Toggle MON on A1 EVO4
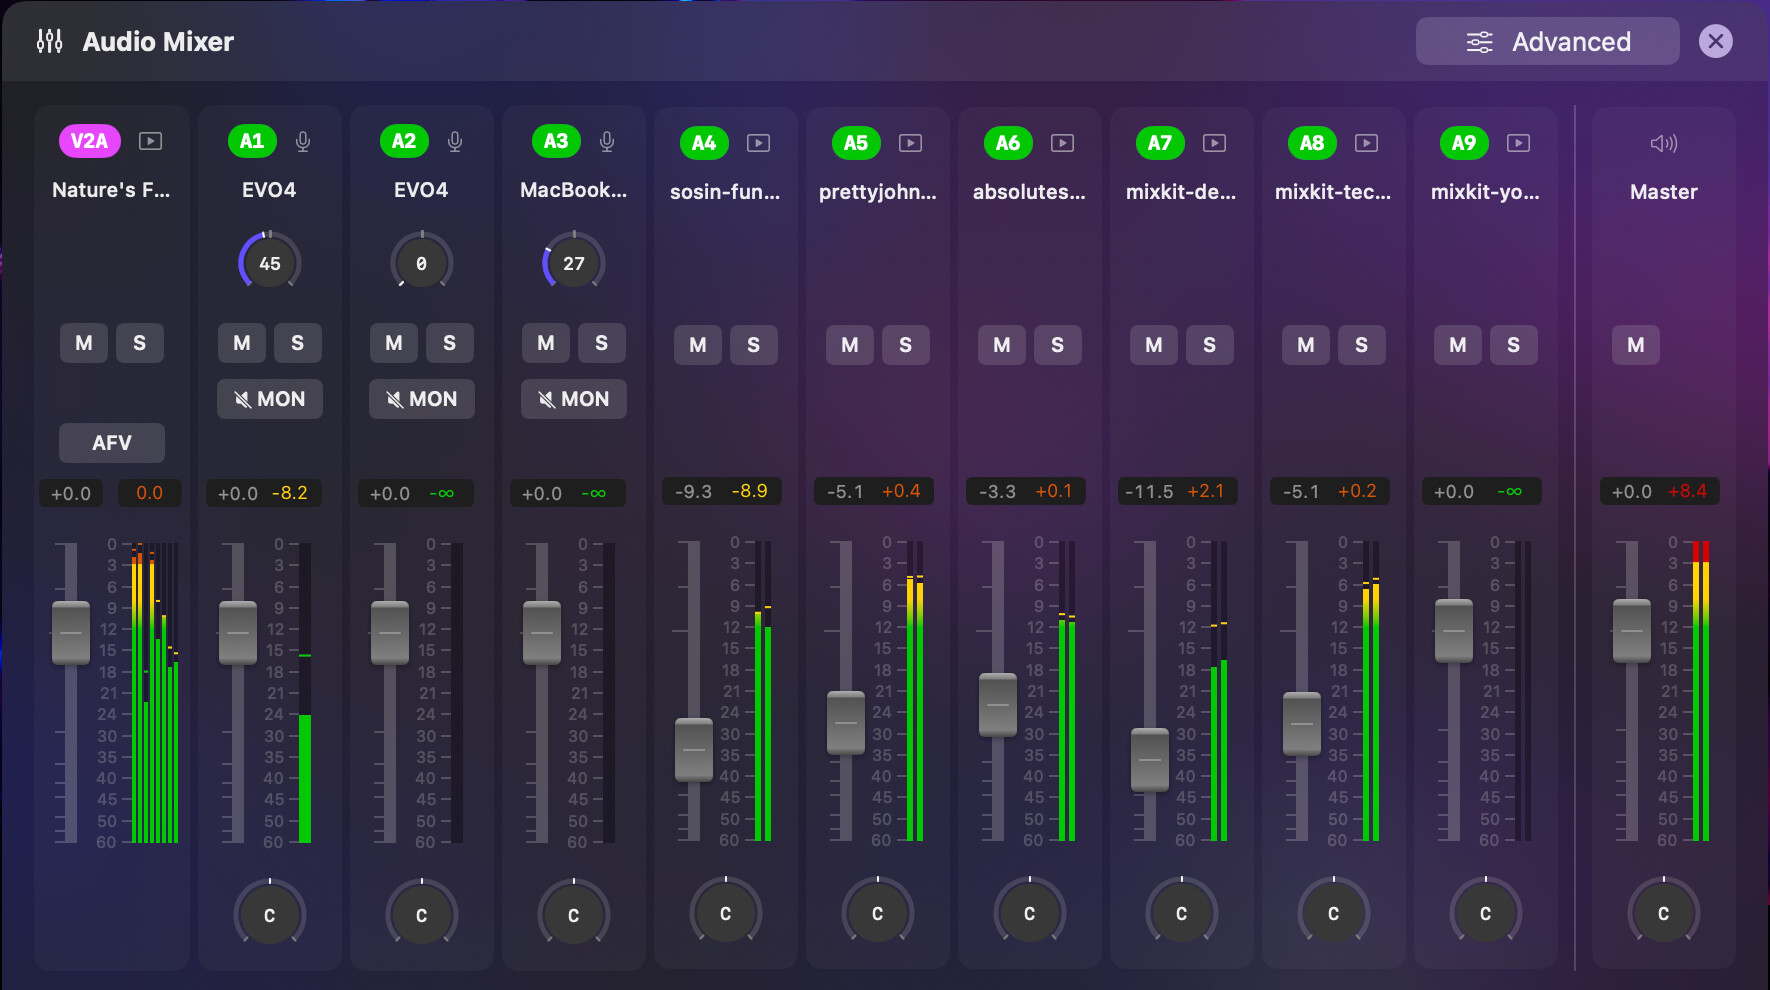The height and width of the screenshot is (990, 1770). click(270, 399)
